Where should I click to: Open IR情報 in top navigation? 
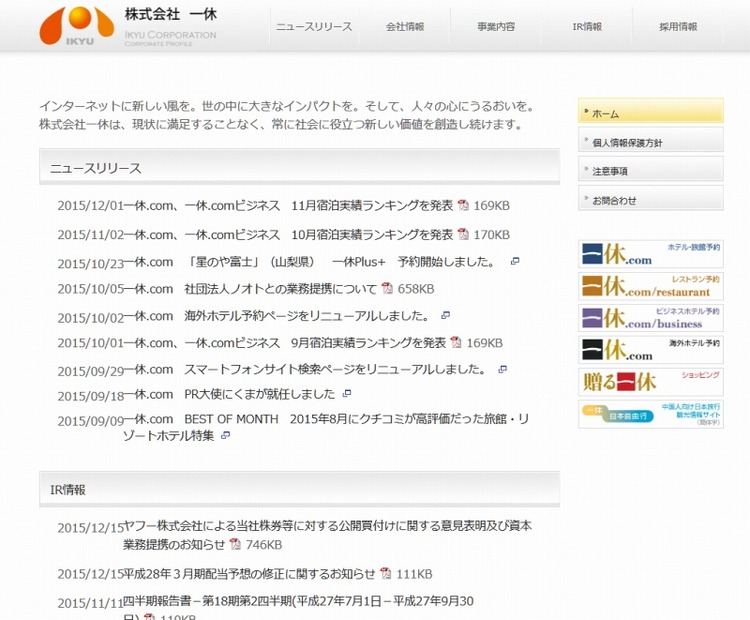pyautogui.click(x=587, y=27)
